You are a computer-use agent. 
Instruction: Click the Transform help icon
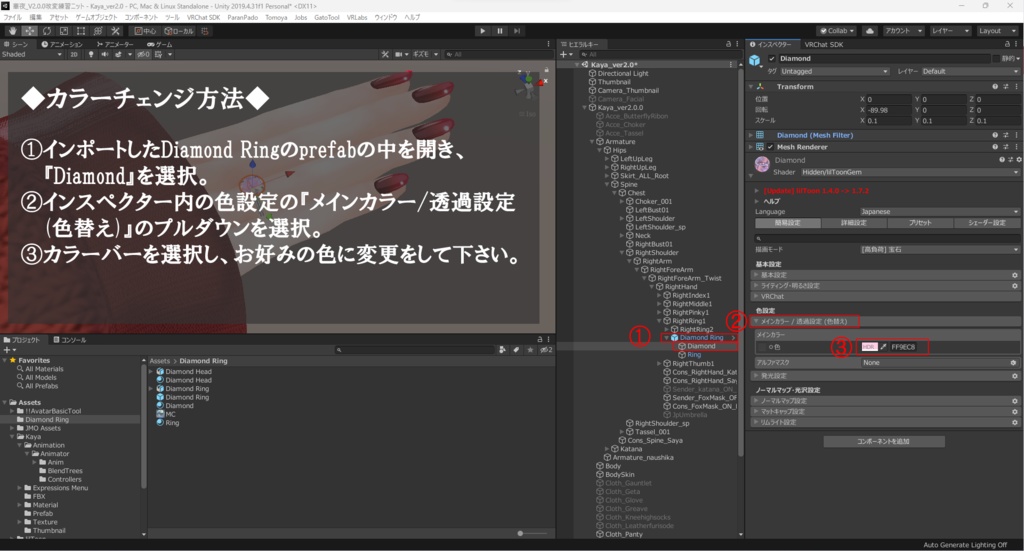pyautogui.click(x=995, y=86)
